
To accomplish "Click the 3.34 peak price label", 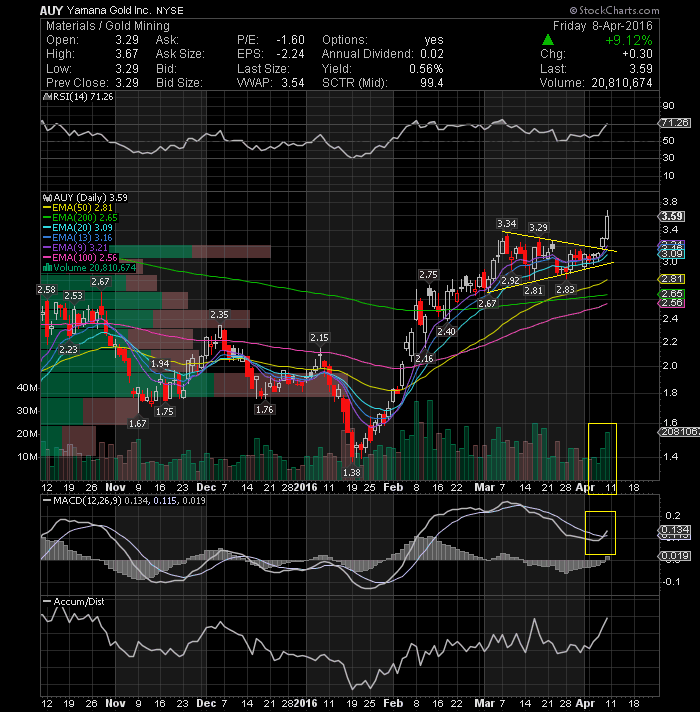I will pyautogui.click(x=506, y=223).
